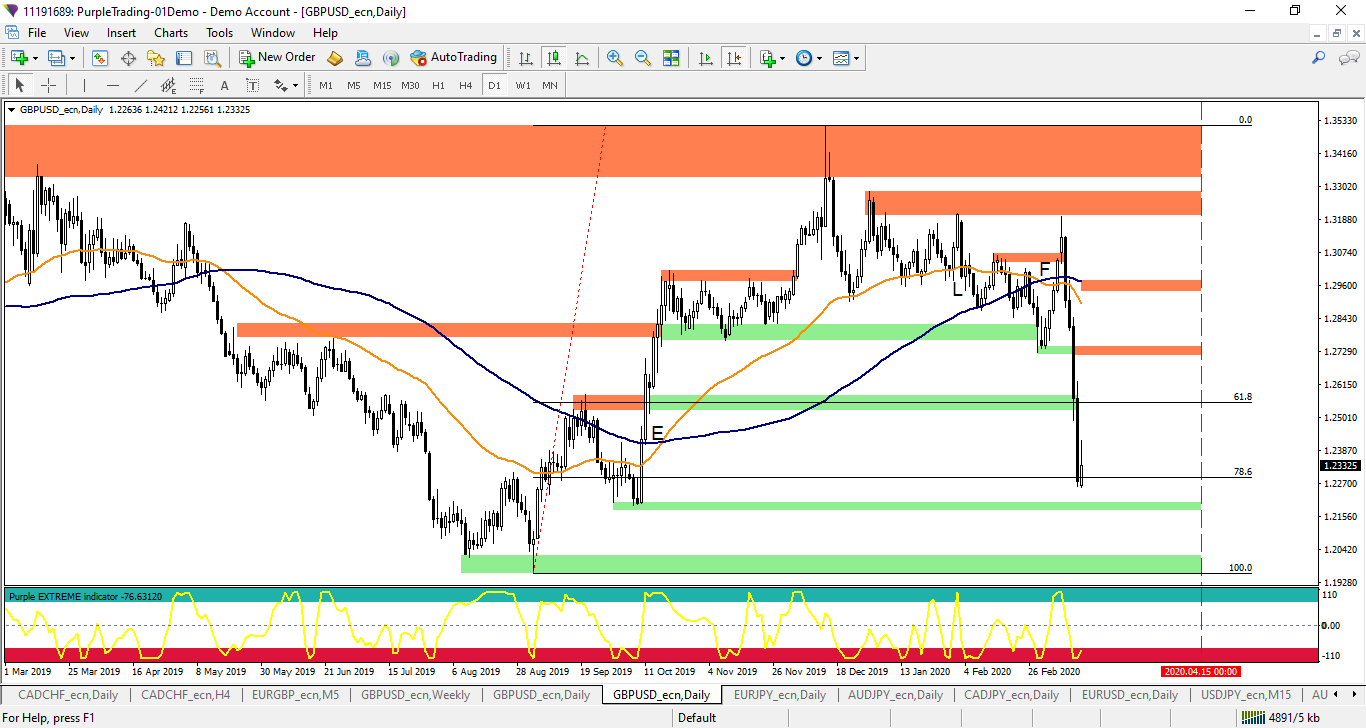
Task: Open the Window menu
Action: [273, 33]
